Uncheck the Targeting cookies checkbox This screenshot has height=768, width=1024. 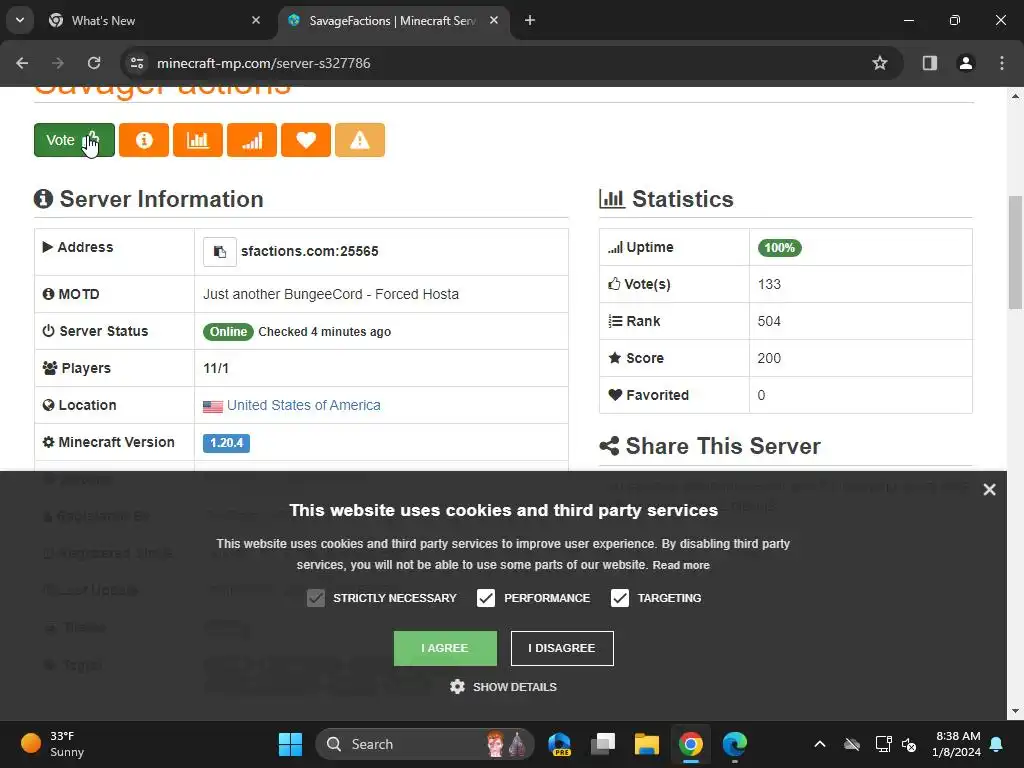point(620,598)
